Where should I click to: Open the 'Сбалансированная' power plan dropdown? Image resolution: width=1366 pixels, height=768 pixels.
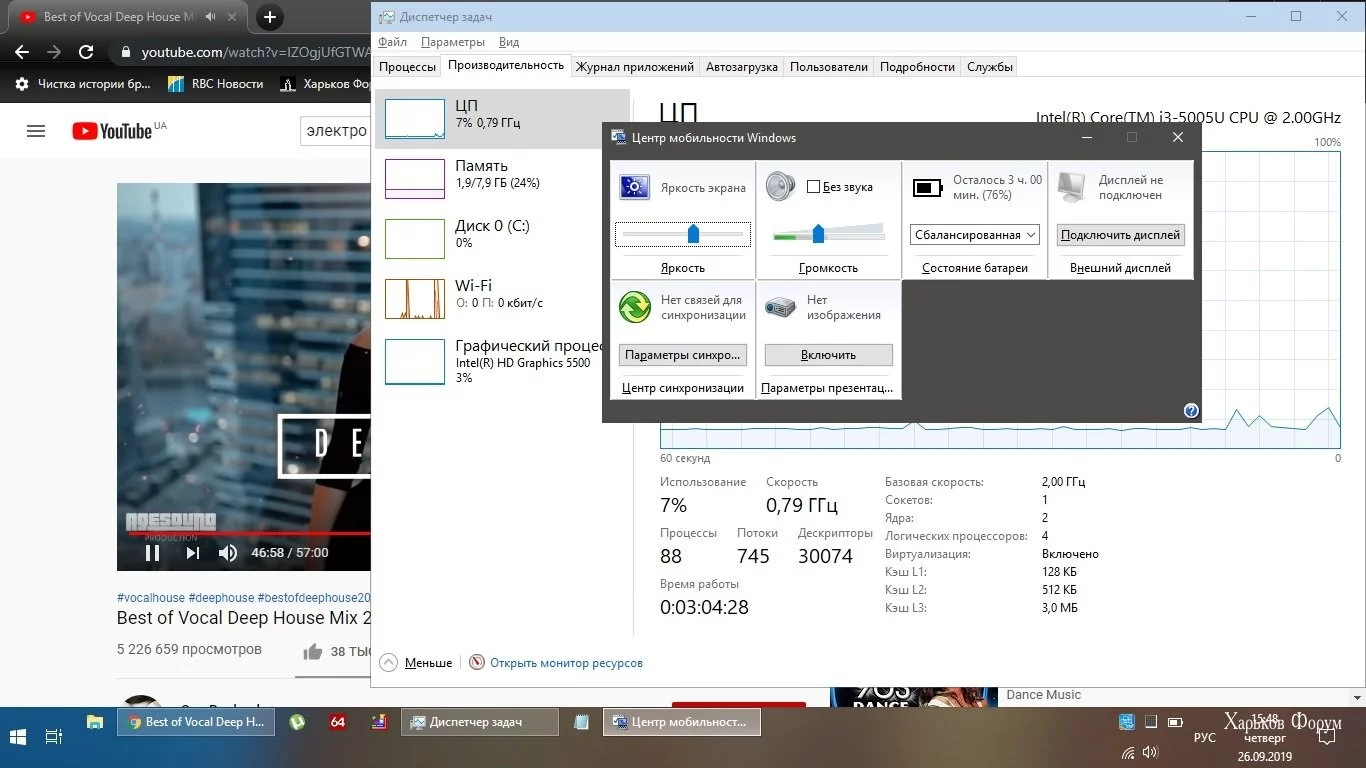click(975, 235)
